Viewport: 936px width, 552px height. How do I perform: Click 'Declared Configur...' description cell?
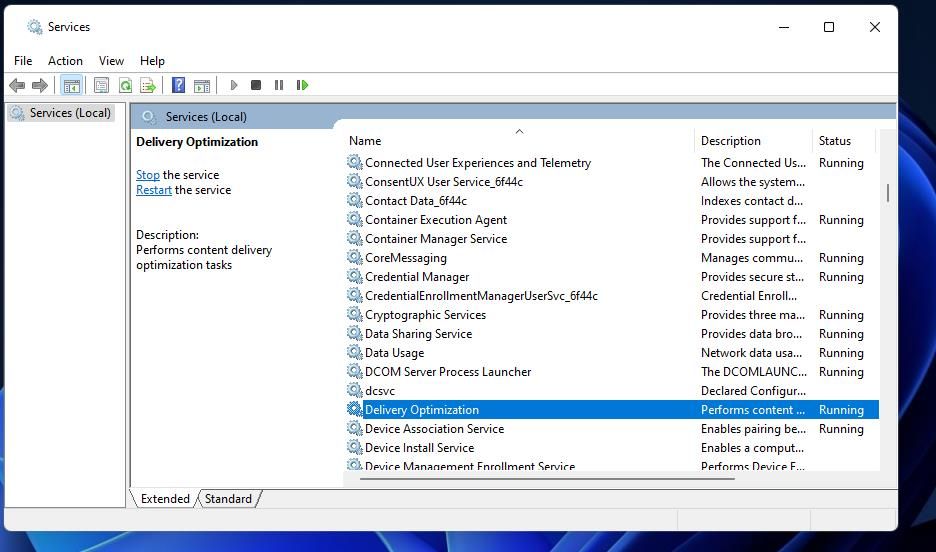coord(753,391)
